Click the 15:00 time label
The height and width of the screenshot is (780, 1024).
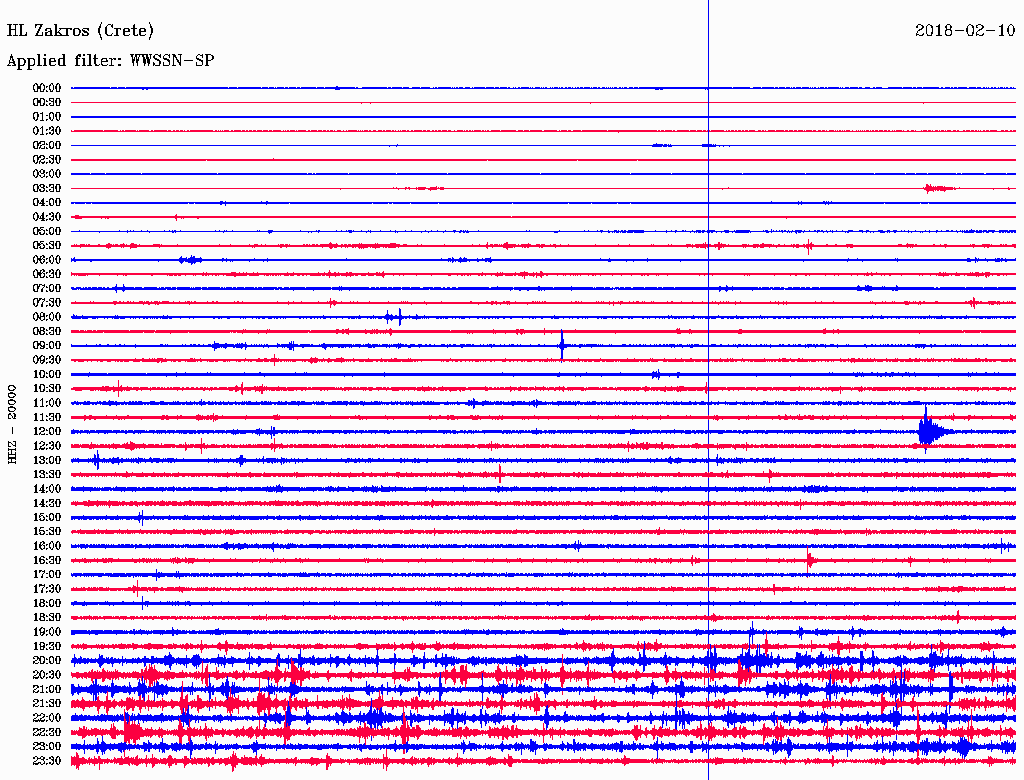[x=47, y=517]
